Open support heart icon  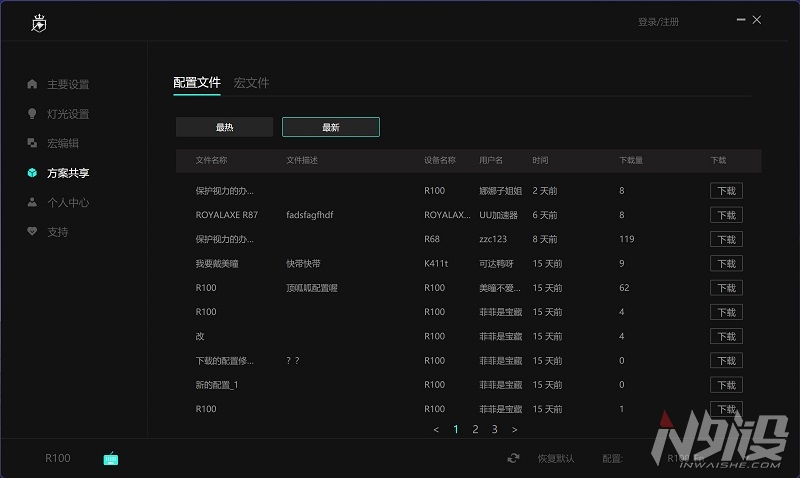(x=32, y=231)
